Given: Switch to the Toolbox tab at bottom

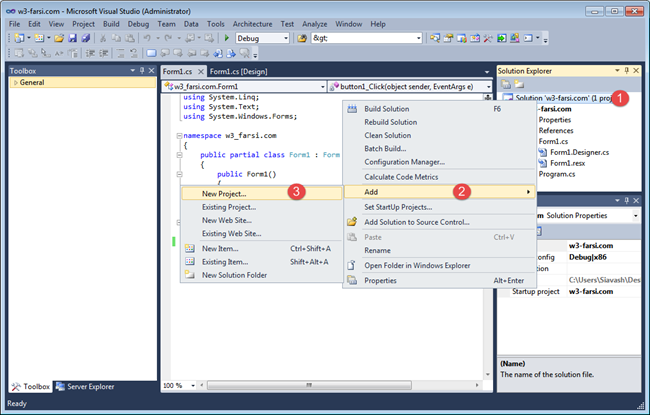Looking at the screenshot, I should click(x=31, y=386).
